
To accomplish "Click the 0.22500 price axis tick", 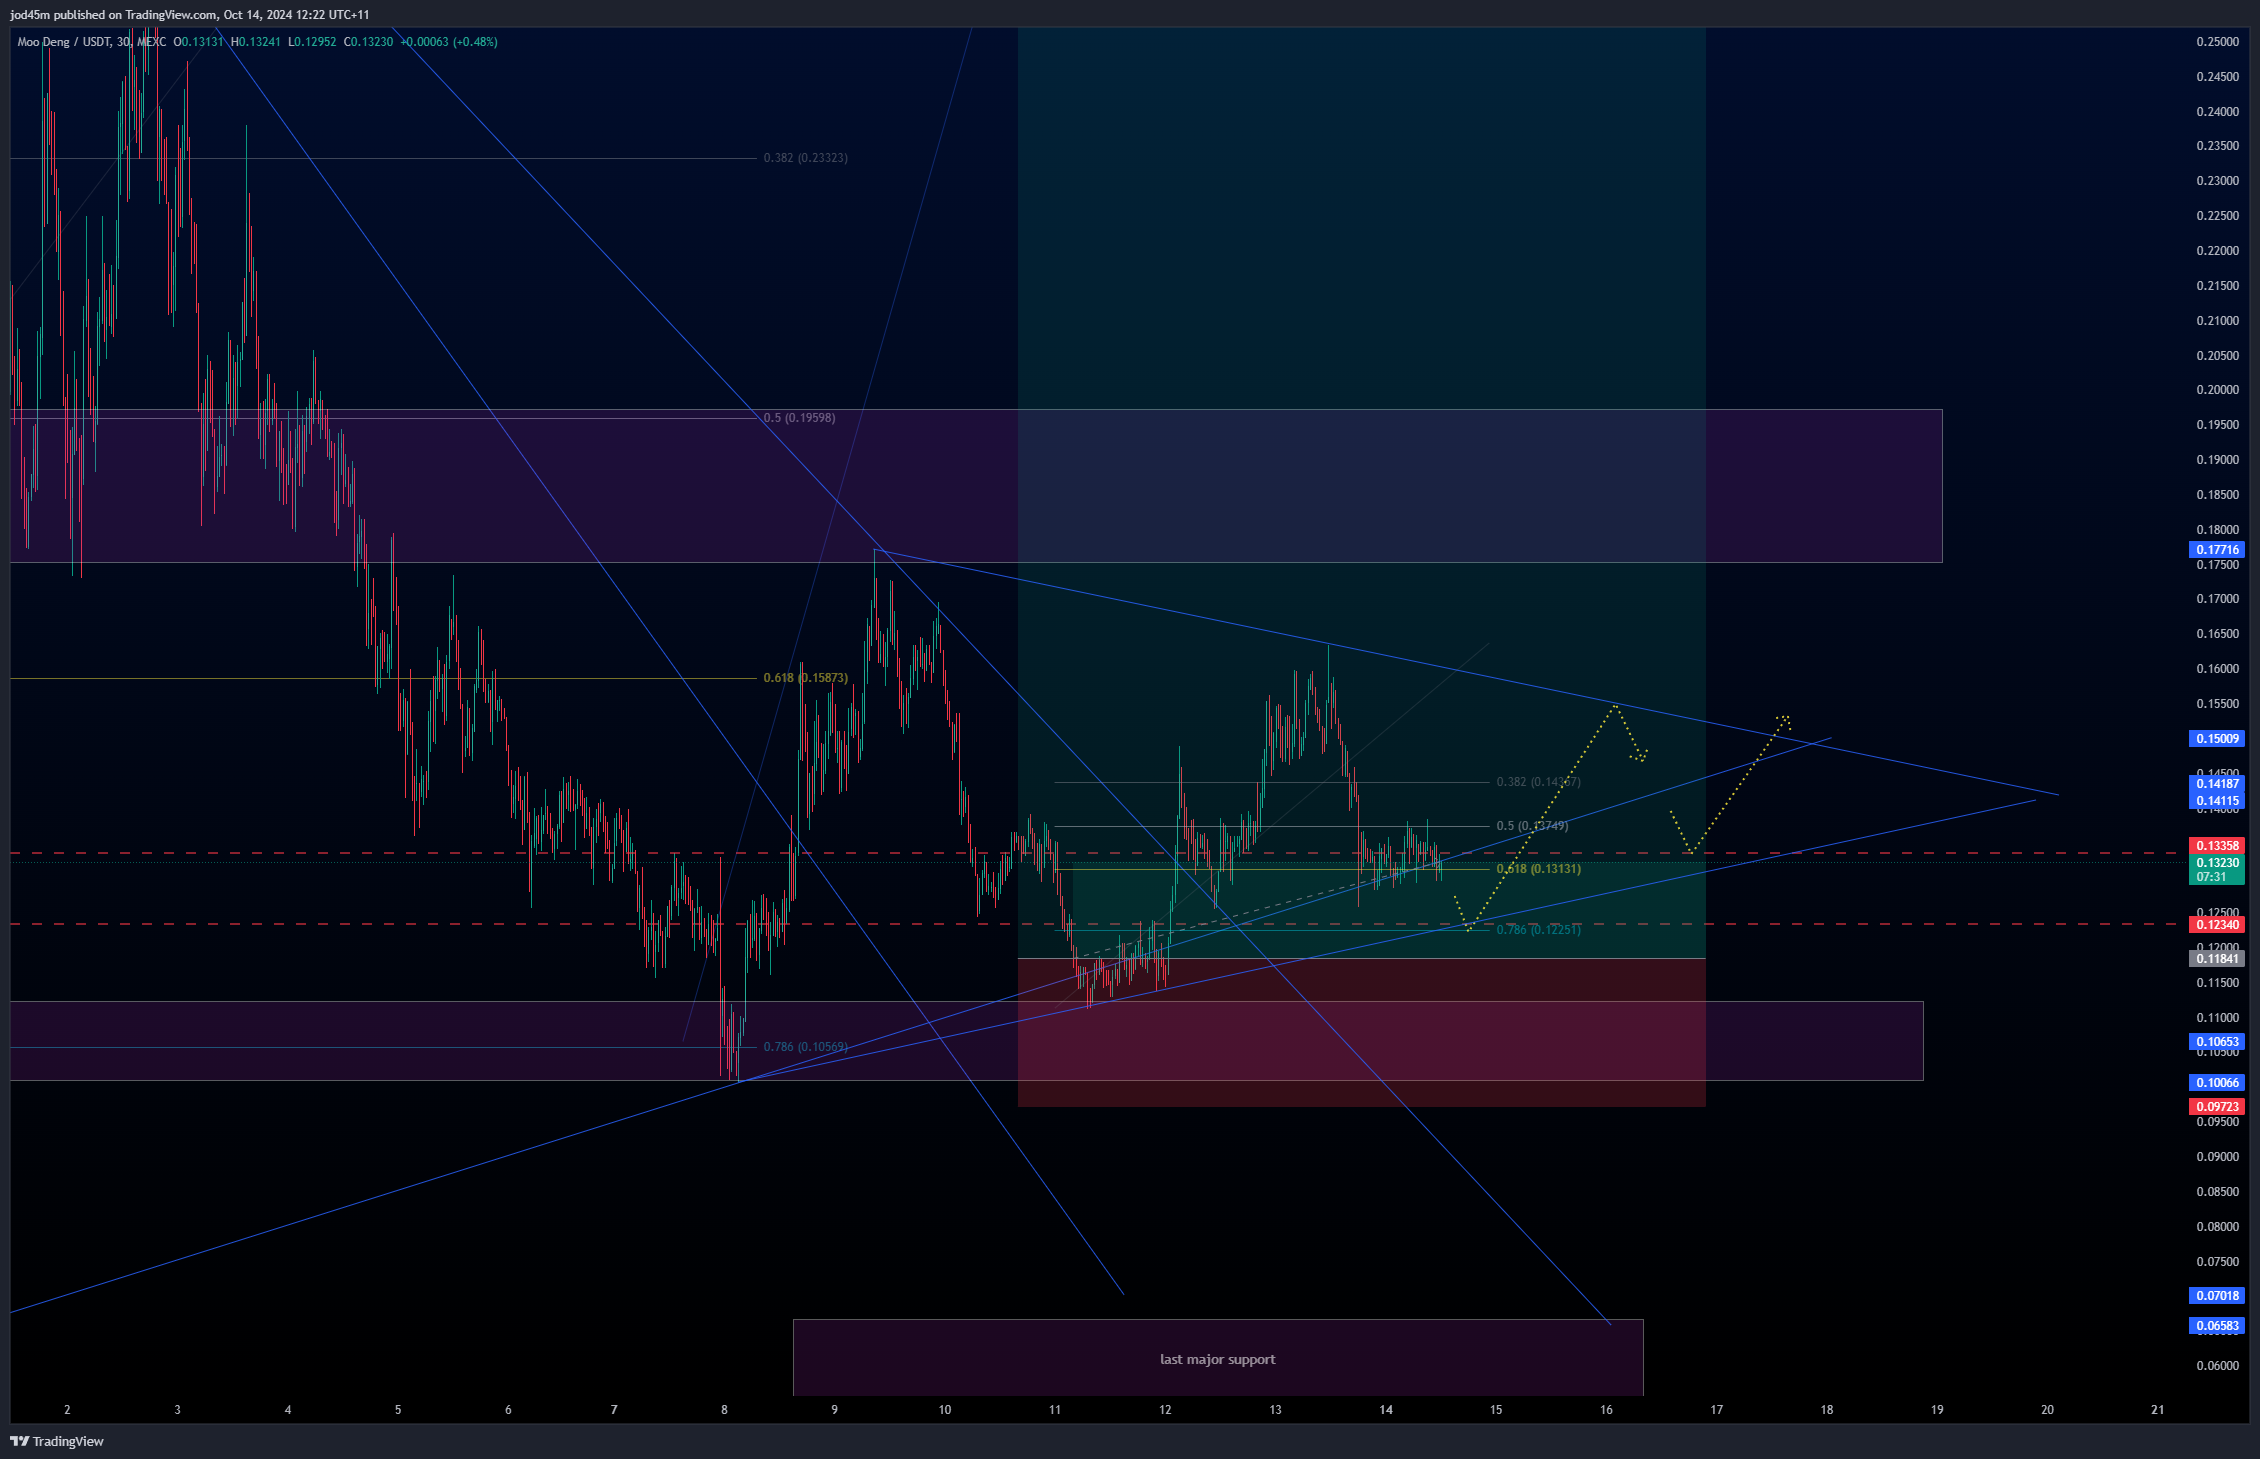I will pos(2217,216).
